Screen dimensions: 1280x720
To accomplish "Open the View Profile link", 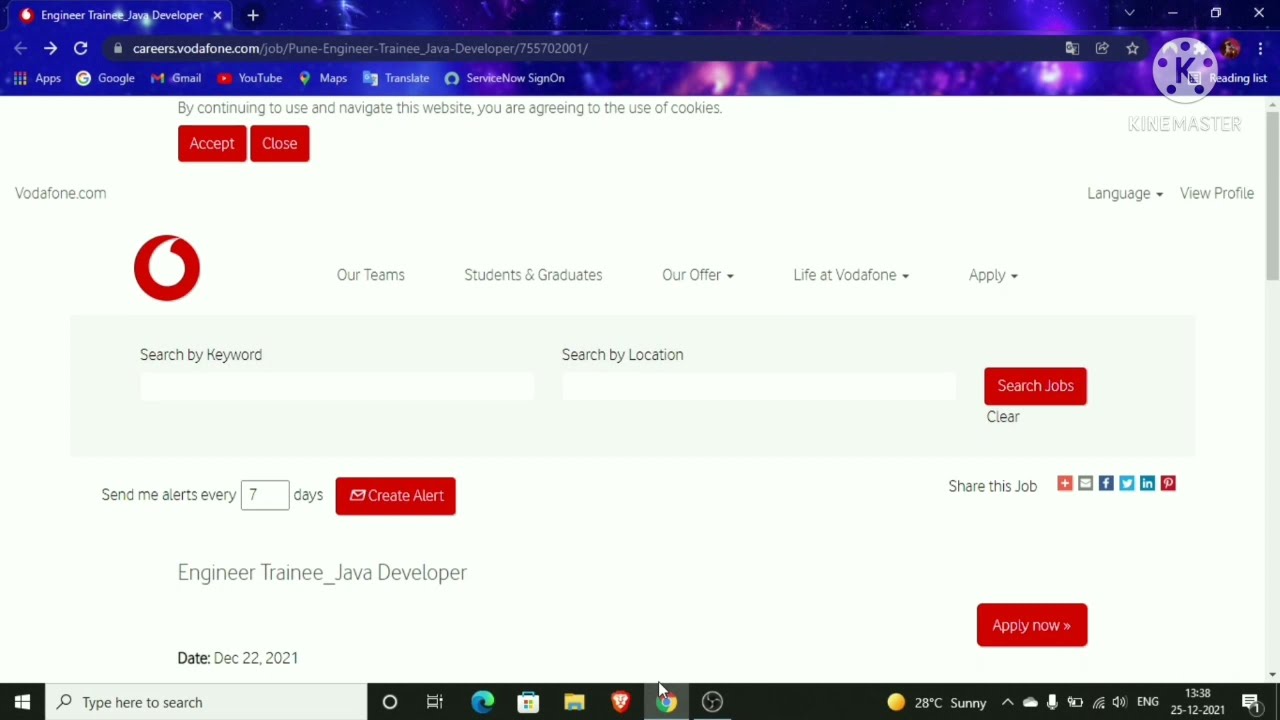I will point(1217,193).
